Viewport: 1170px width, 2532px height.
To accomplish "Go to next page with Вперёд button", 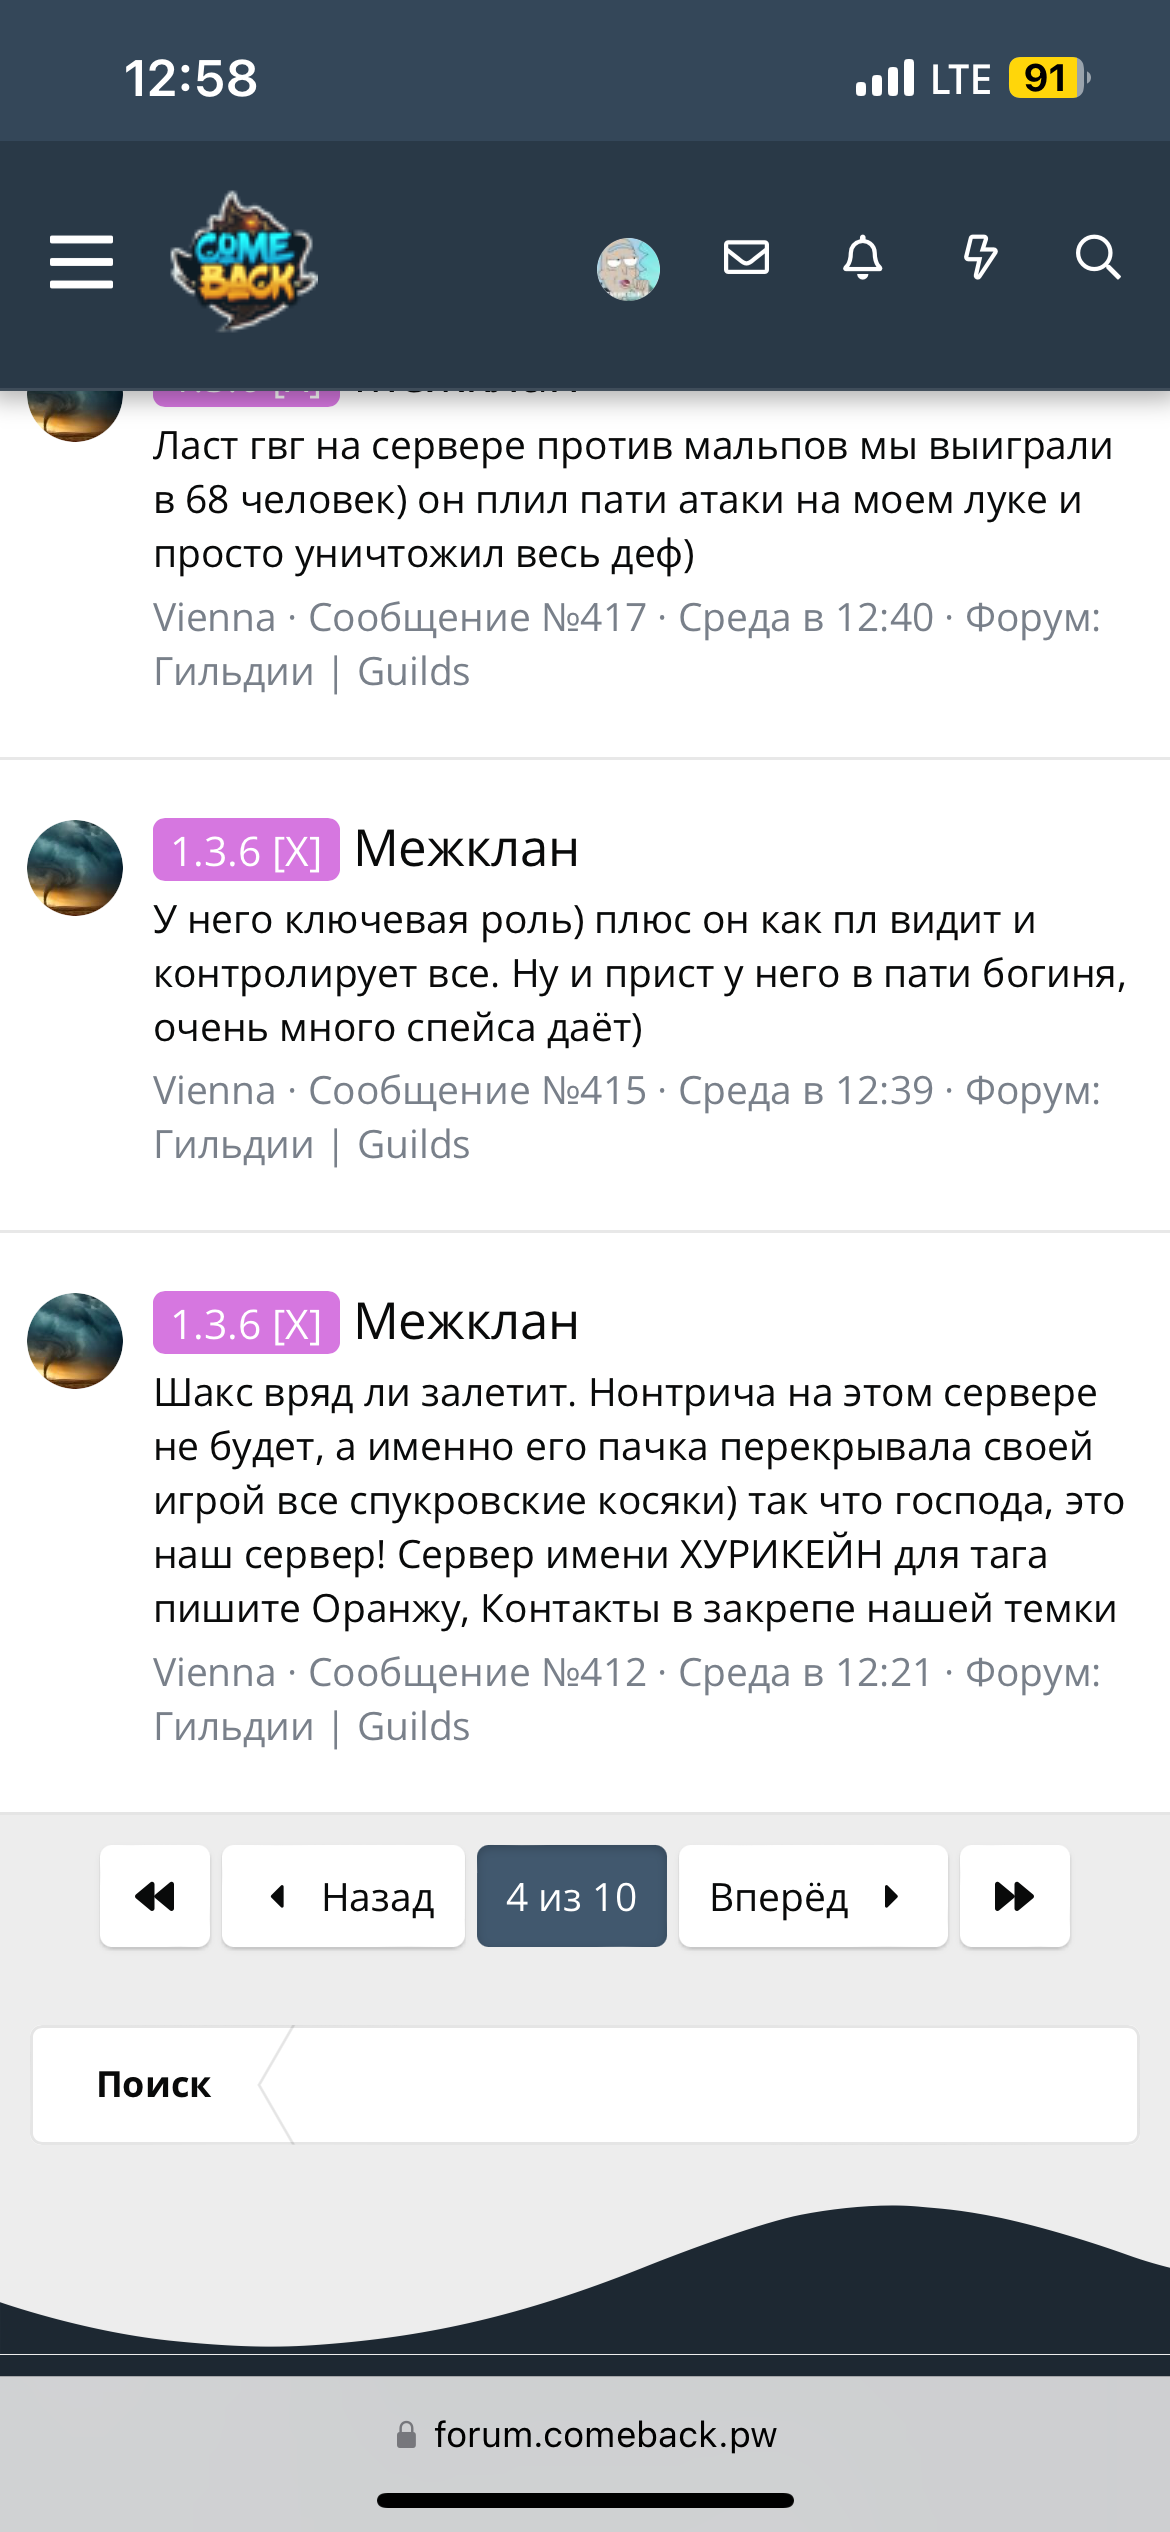I will (x=813, y=1896).
